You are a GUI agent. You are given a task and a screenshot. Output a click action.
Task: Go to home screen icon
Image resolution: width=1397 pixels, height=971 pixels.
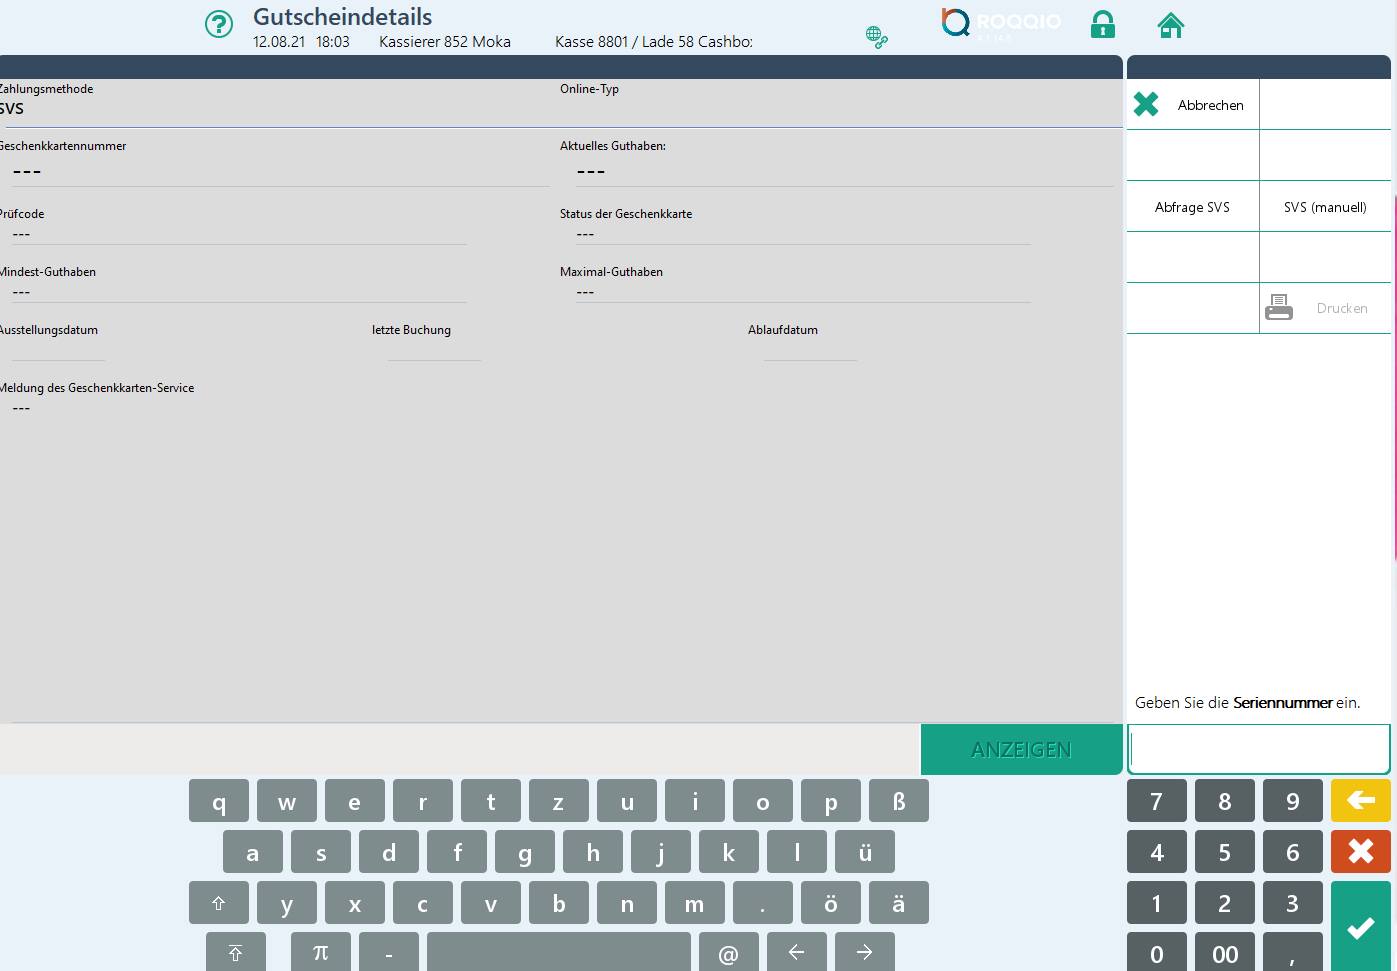(1170, 25)
